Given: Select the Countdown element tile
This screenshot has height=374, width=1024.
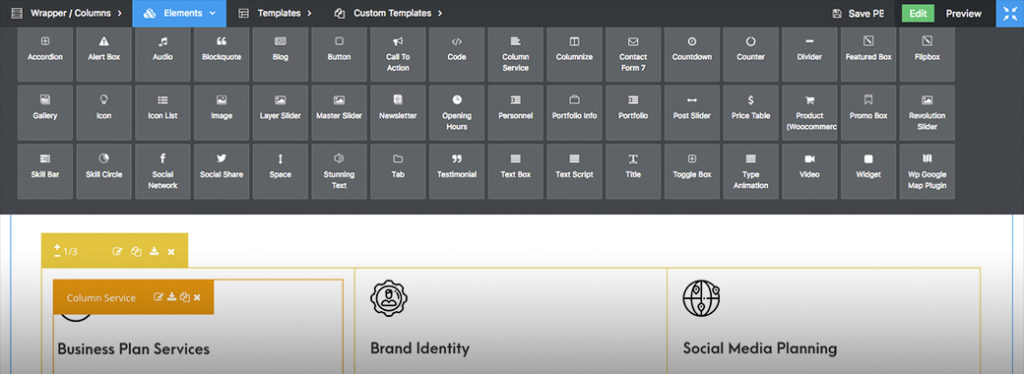Looking at the screenshot, I should pyautogui.click(x=692, y=55).
